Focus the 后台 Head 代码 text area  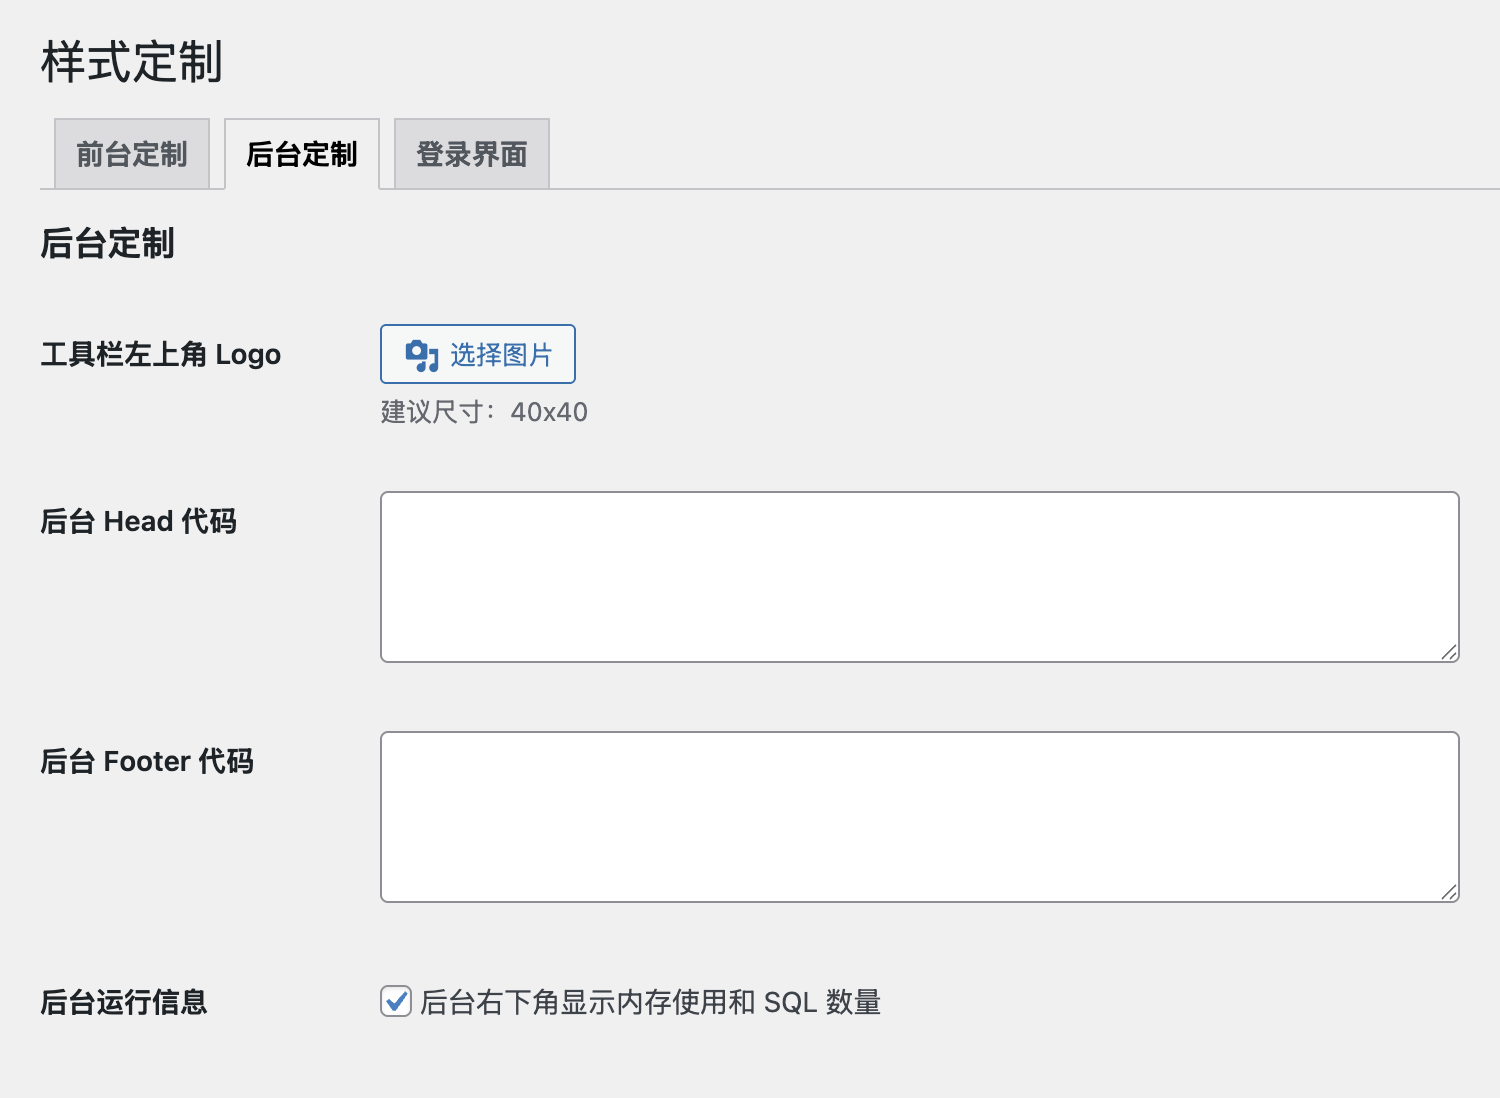click(920, 577)
